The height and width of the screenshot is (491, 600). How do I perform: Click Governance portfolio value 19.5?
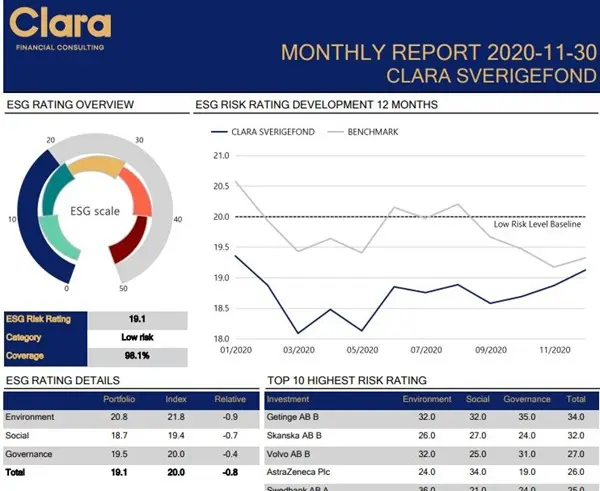point(119,454)
